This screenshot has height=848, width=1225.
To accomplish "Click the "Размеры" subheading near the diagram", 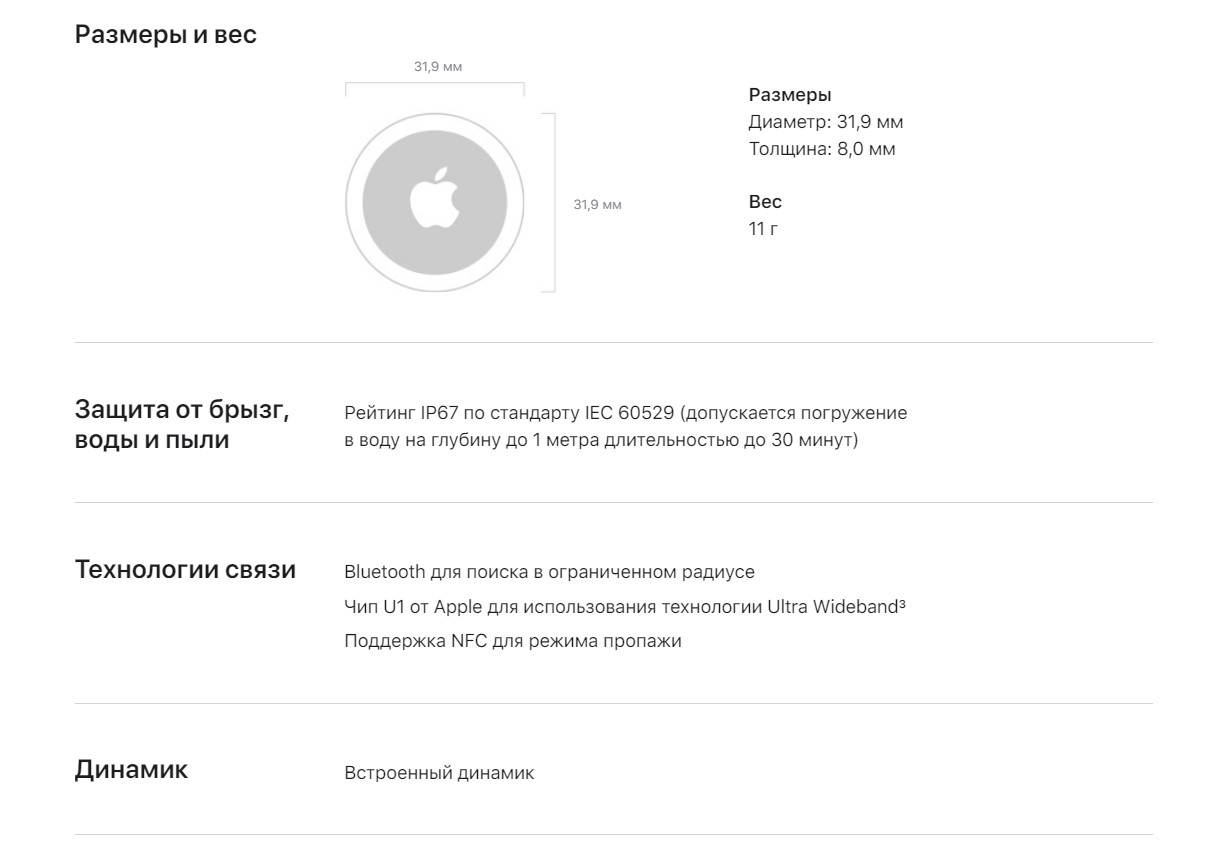I will coord(790,95).
